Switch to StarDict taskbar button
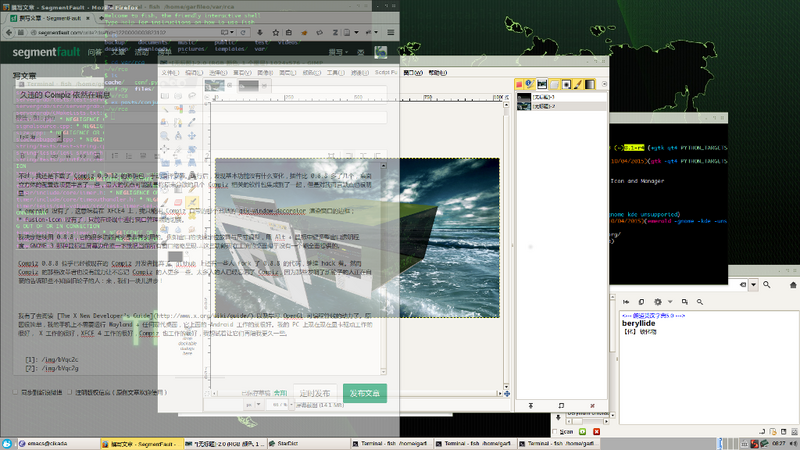The image size is (800, 450). click(x=308, y=444)
